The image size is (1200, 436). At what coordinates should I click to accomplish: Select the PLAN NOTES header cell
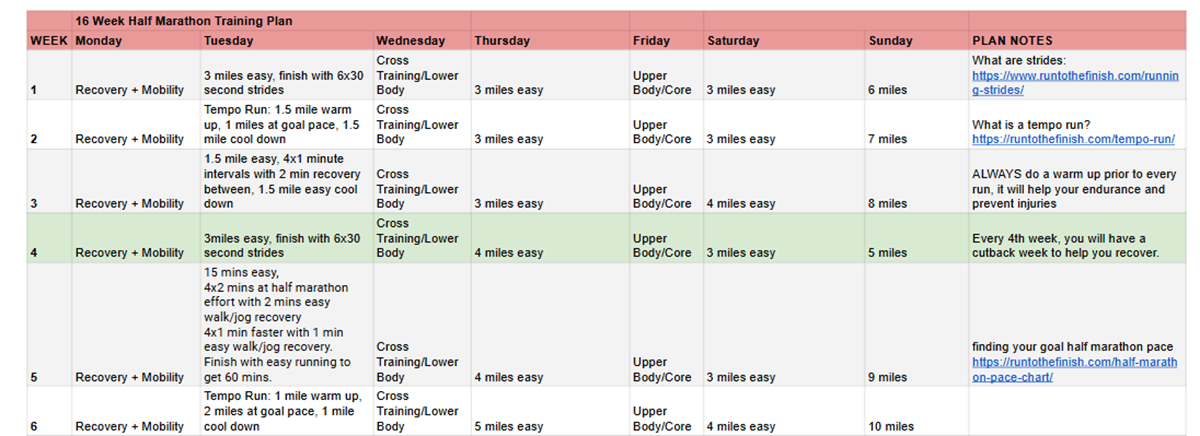pyautogui.click(x=1012, y=41)
